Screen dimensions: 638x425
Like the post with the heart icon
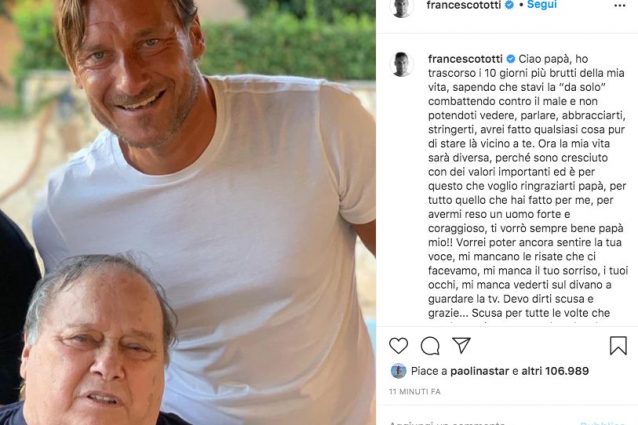(x=398, y=345)
